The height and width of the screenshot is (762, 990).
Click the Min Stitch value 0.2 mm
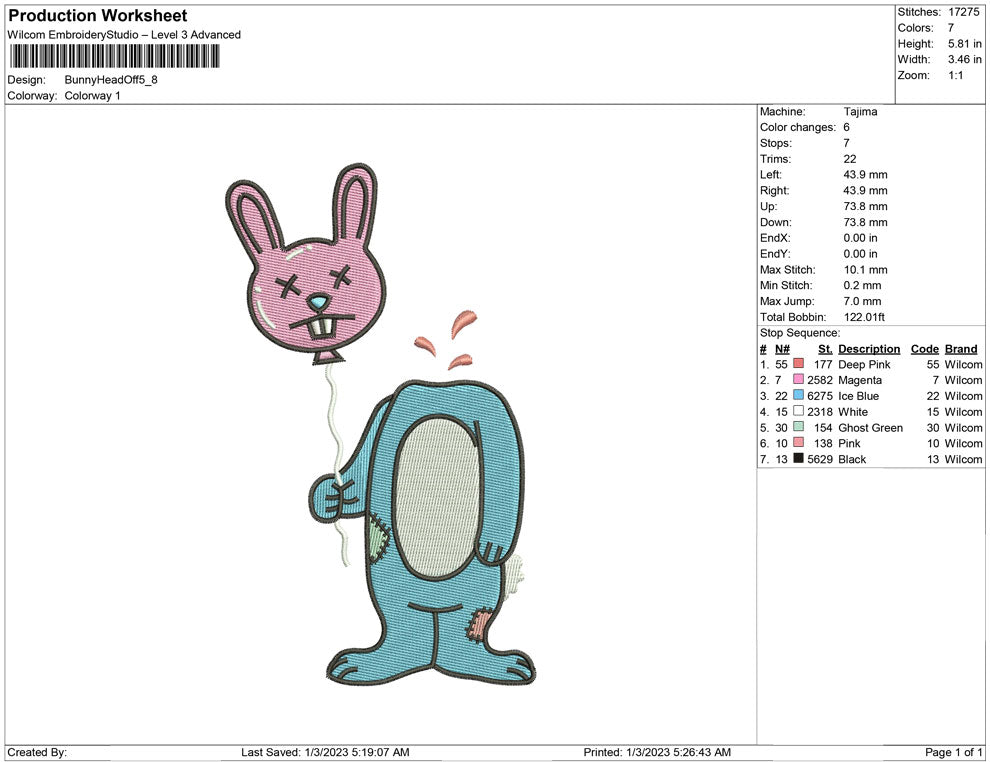(862, 285)
